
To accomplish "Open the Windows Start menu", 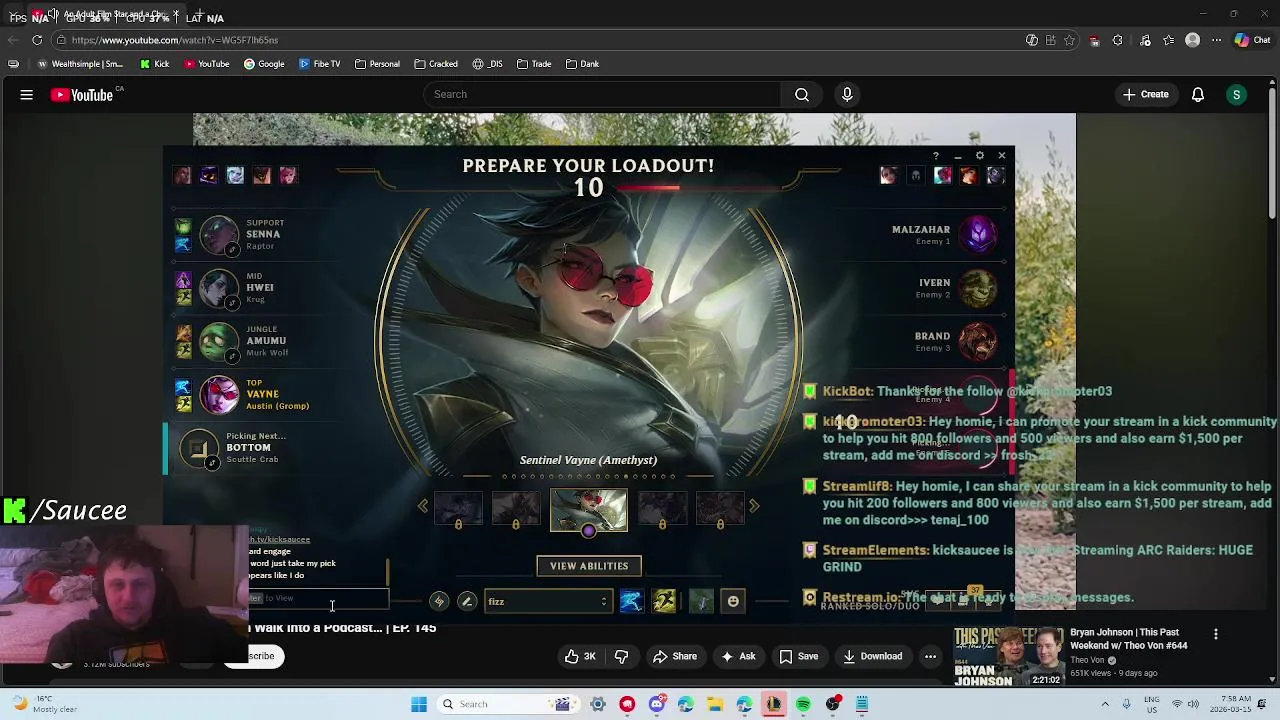I will 419,704.
